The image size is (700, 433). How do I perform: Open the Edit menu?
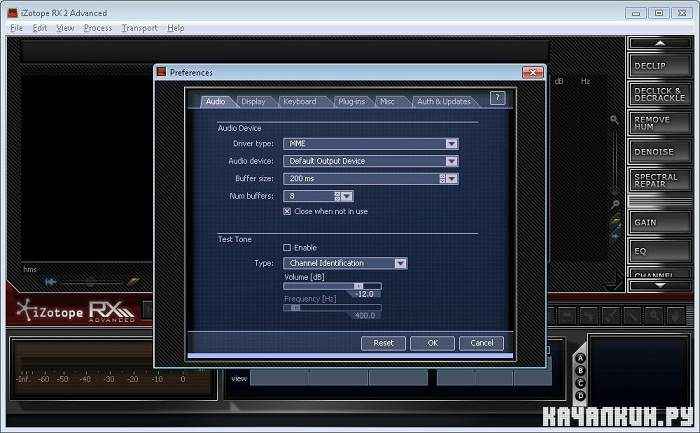40,28
